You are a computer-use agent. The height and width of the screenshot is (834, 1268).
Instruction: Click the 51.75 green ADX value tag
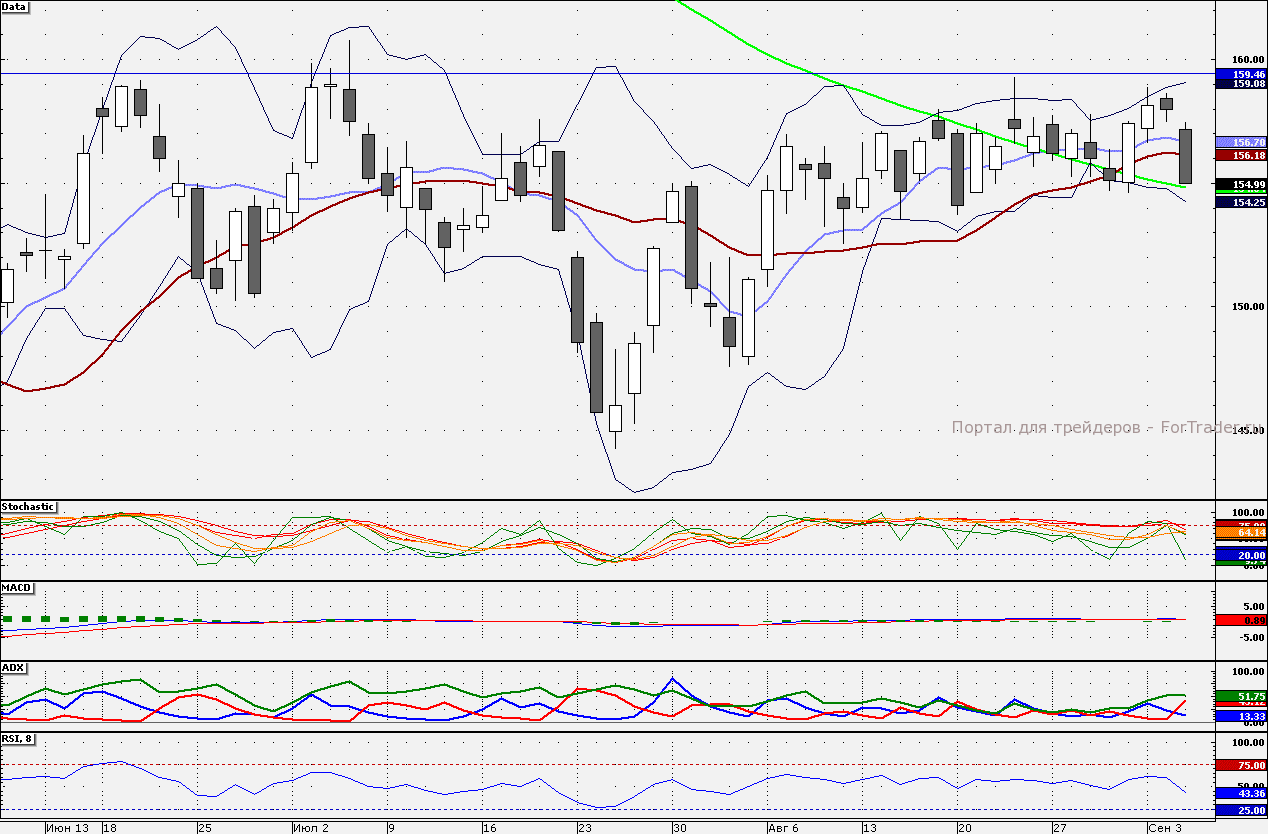(x=1241, y=696)
